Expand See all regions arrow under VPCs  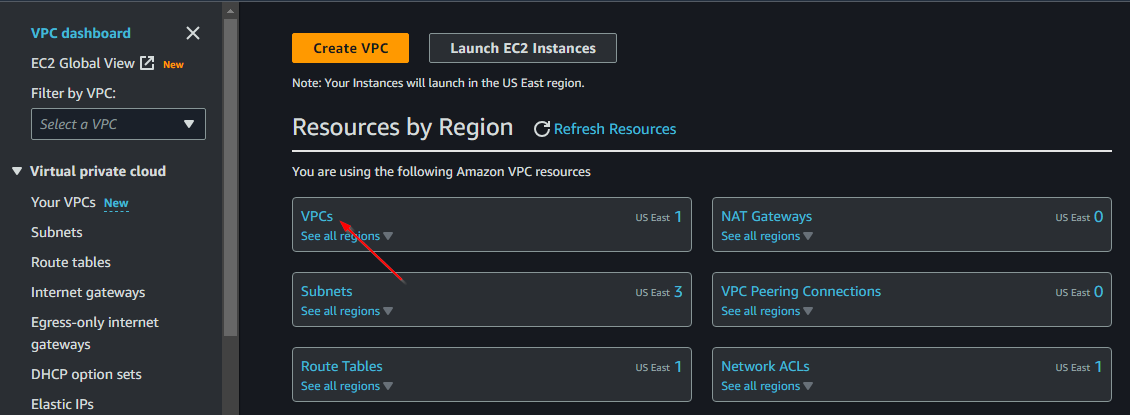click(388, 237)
